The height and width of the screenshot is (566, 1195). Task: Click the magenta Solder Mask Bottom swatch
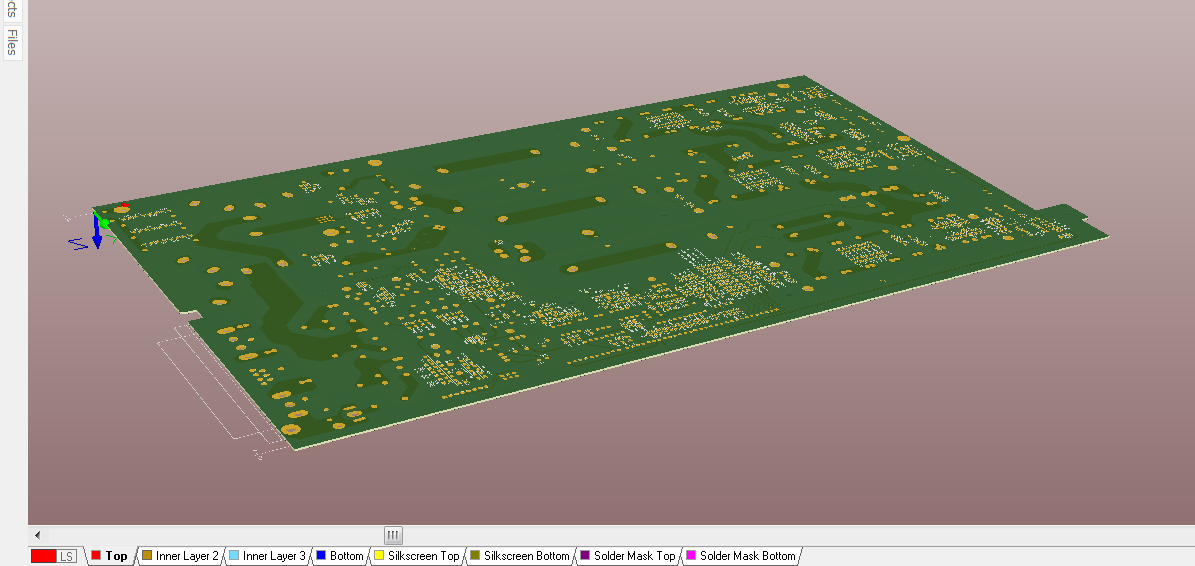pyautogui.click(x=690, y=556)
